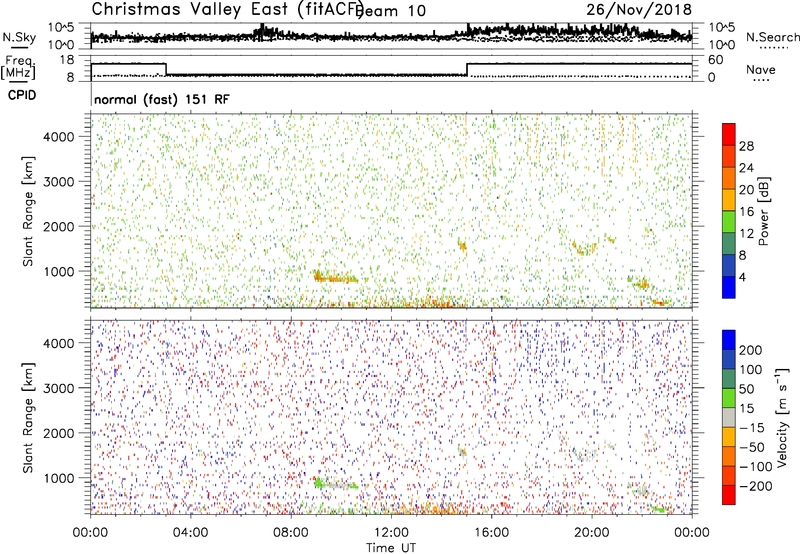The height and width of the screenshot is (554, 800).
Task: Click the 'Velocity [m s-1]' color bar label
Action: tap(783, 417)
